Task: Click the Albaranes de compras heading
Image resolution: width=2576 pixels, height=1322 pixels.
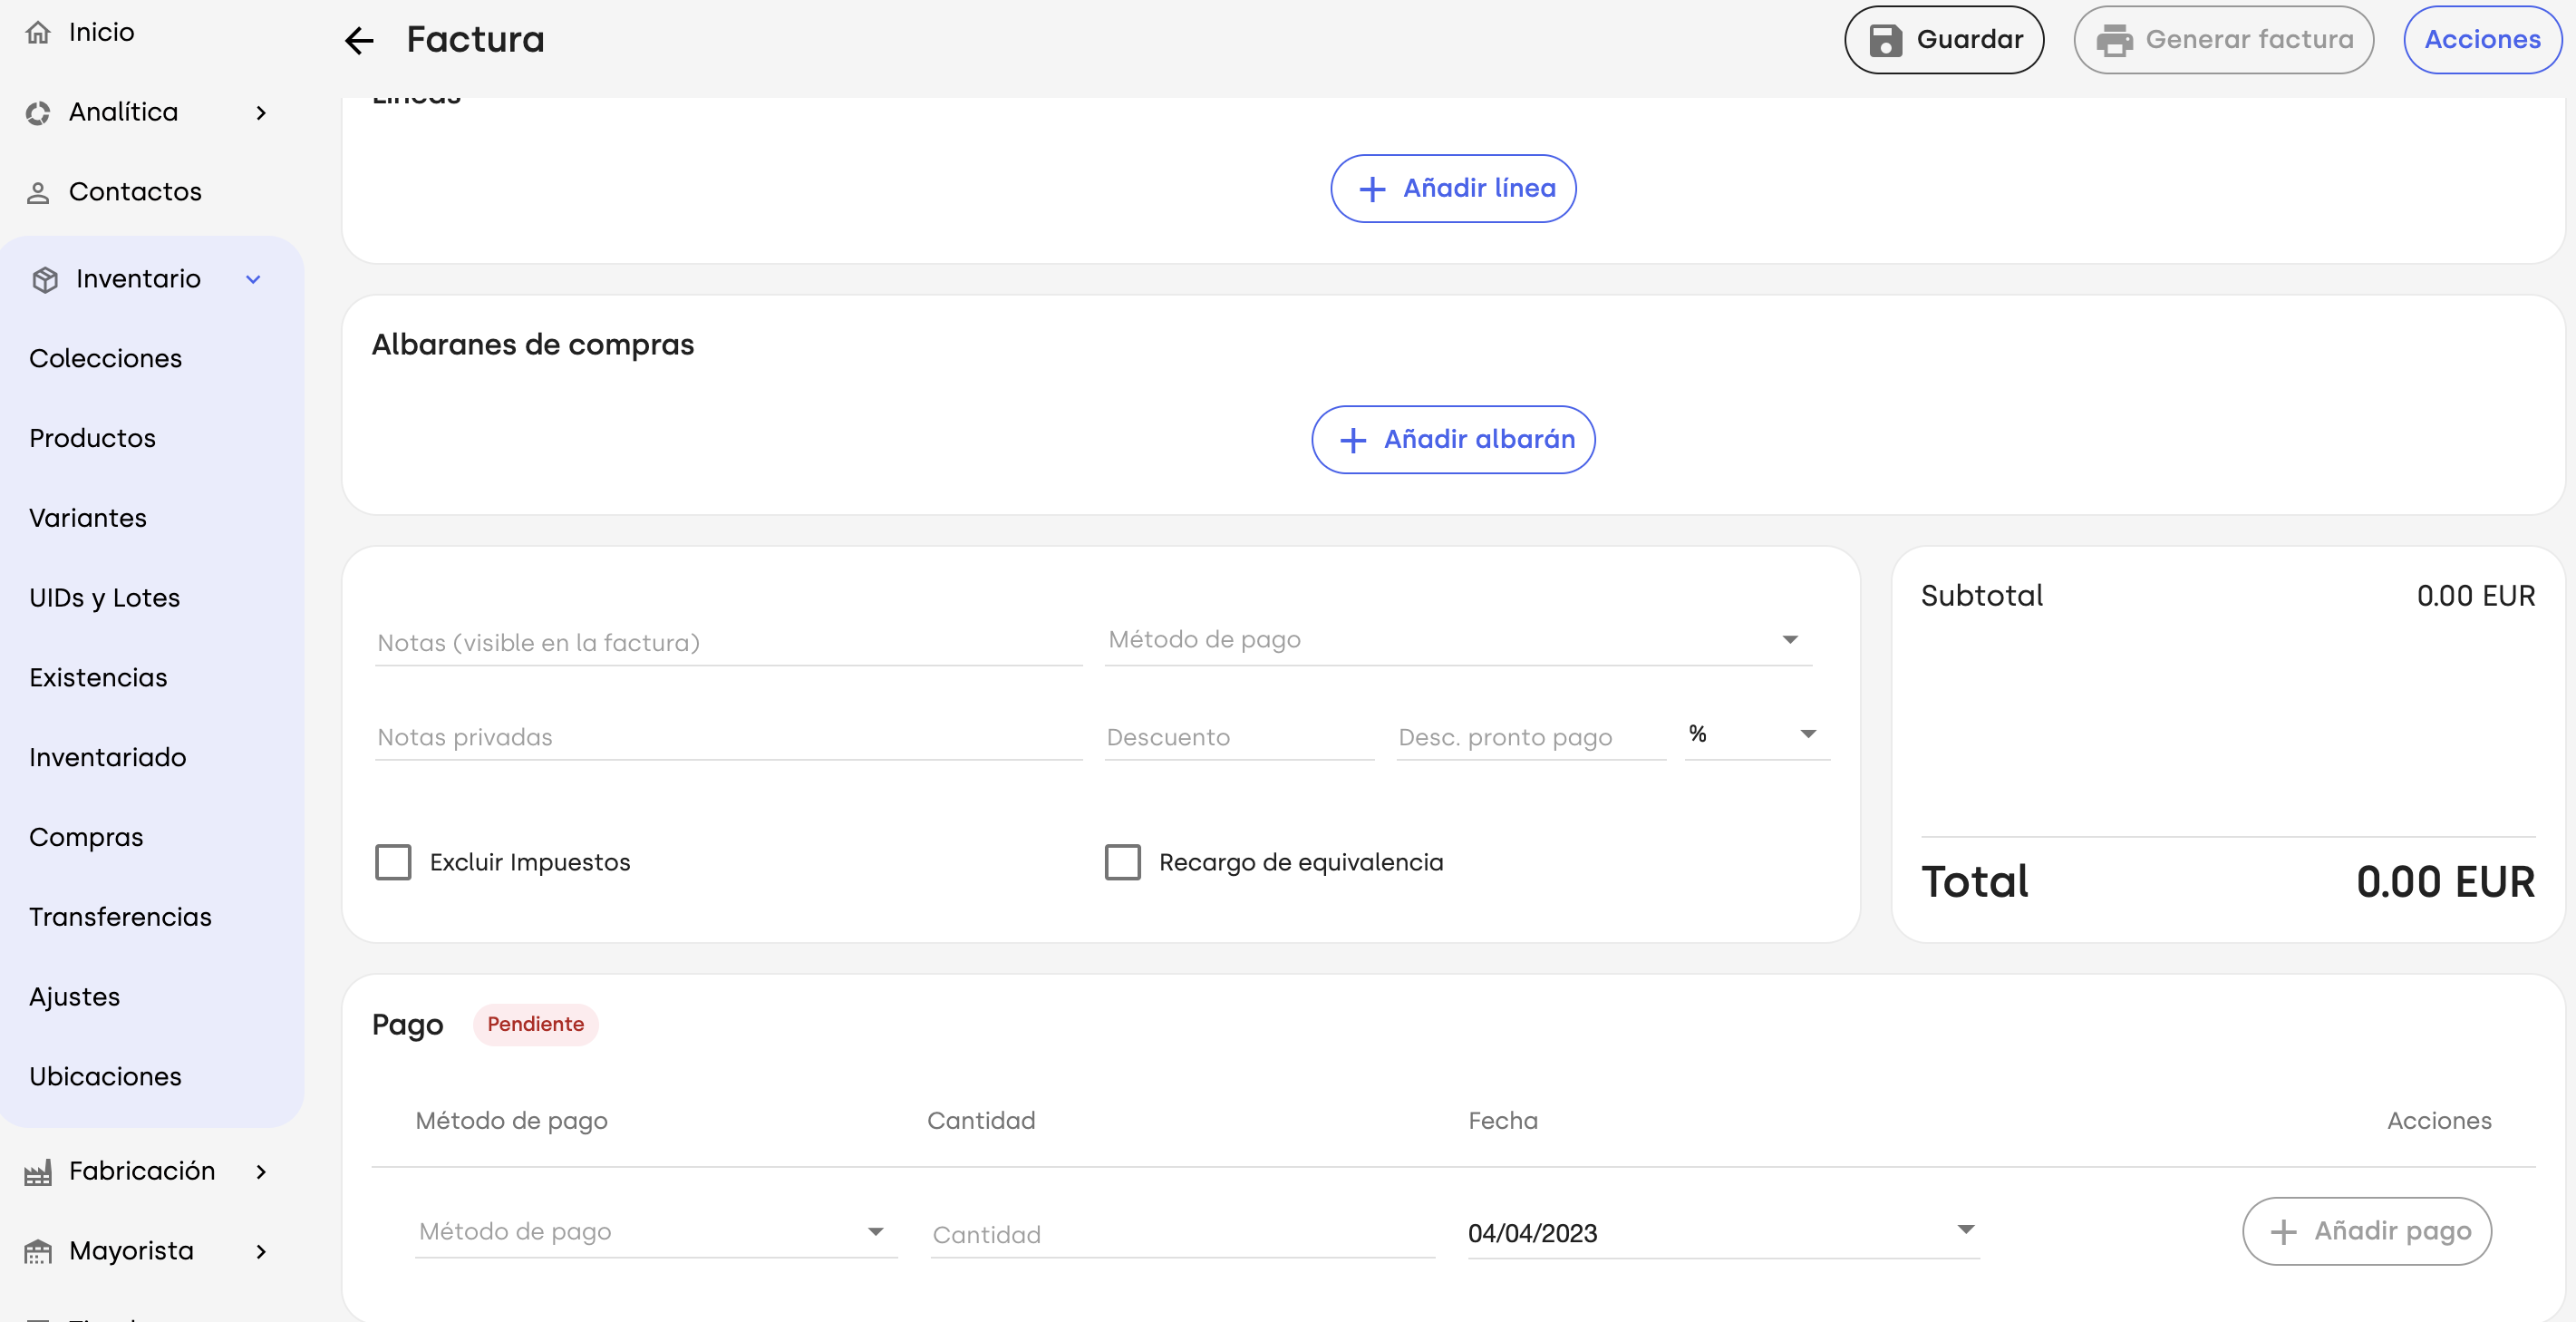Action: [533, 345]
